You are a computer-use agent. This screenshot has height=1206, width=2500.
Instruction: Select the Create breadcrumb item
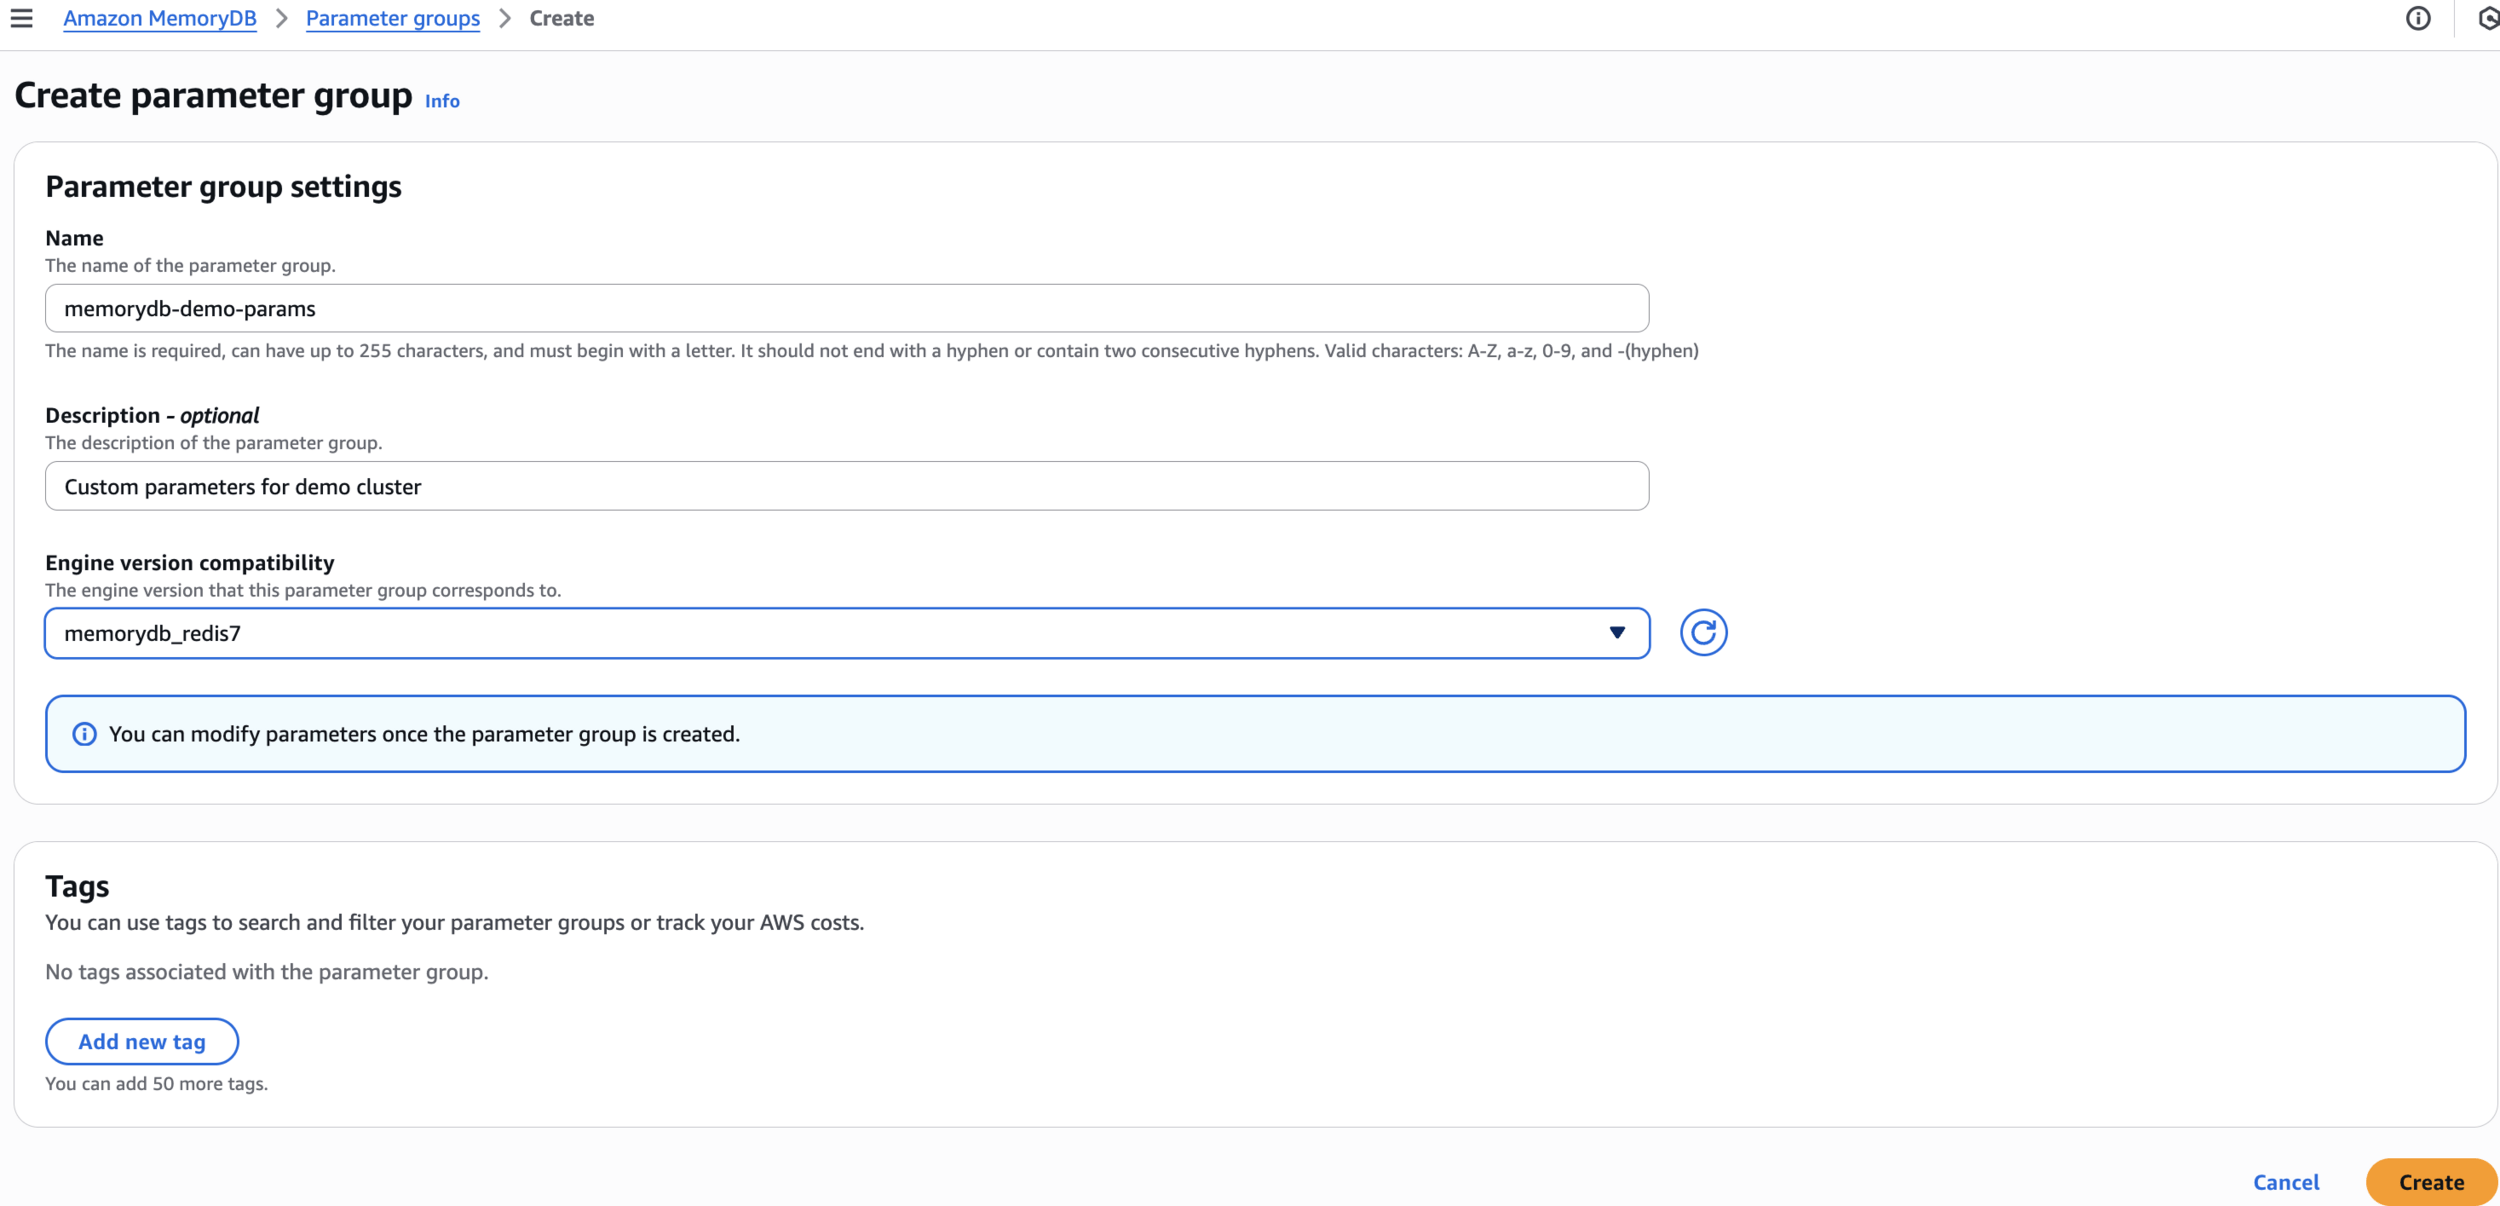pos(561,18)
